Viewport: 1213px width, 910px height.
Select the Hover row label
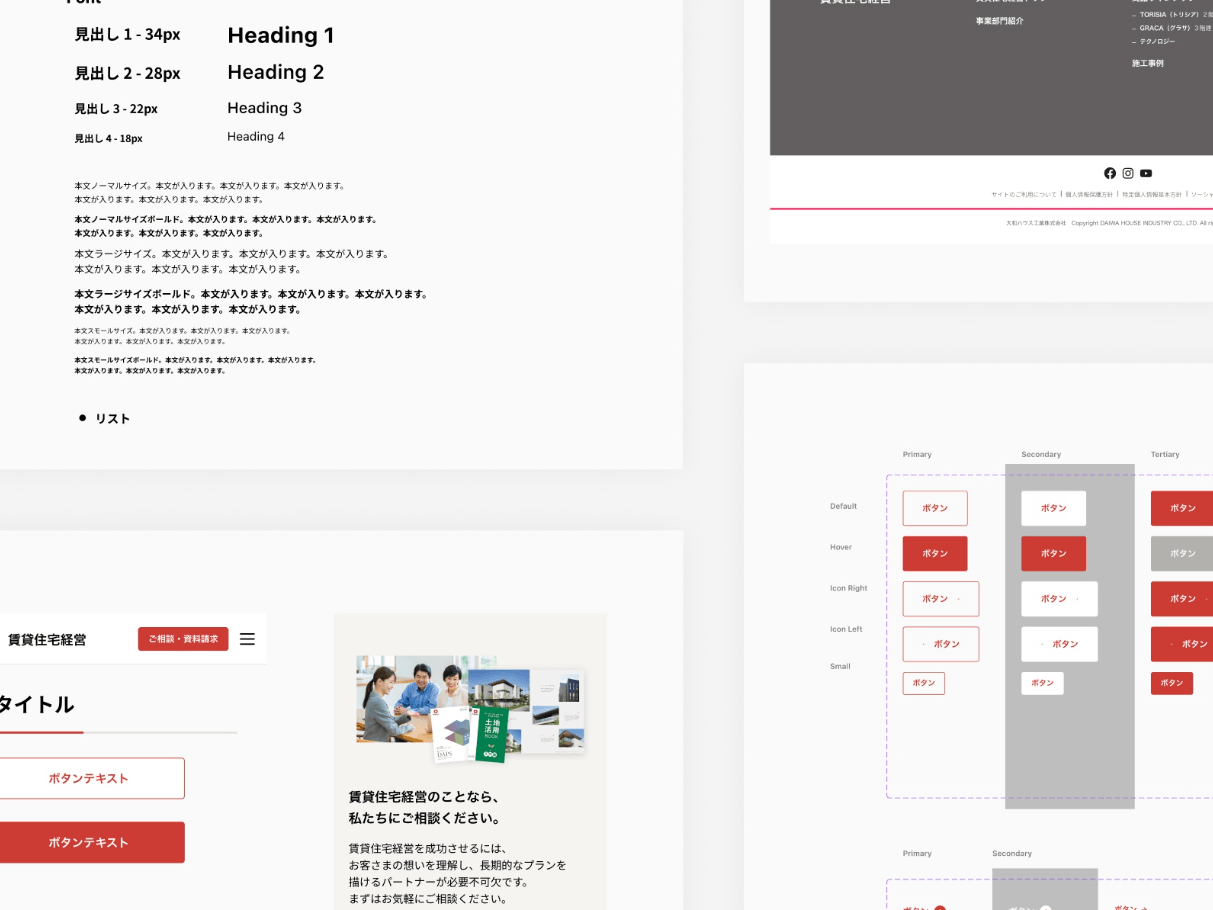coord(841,547)
